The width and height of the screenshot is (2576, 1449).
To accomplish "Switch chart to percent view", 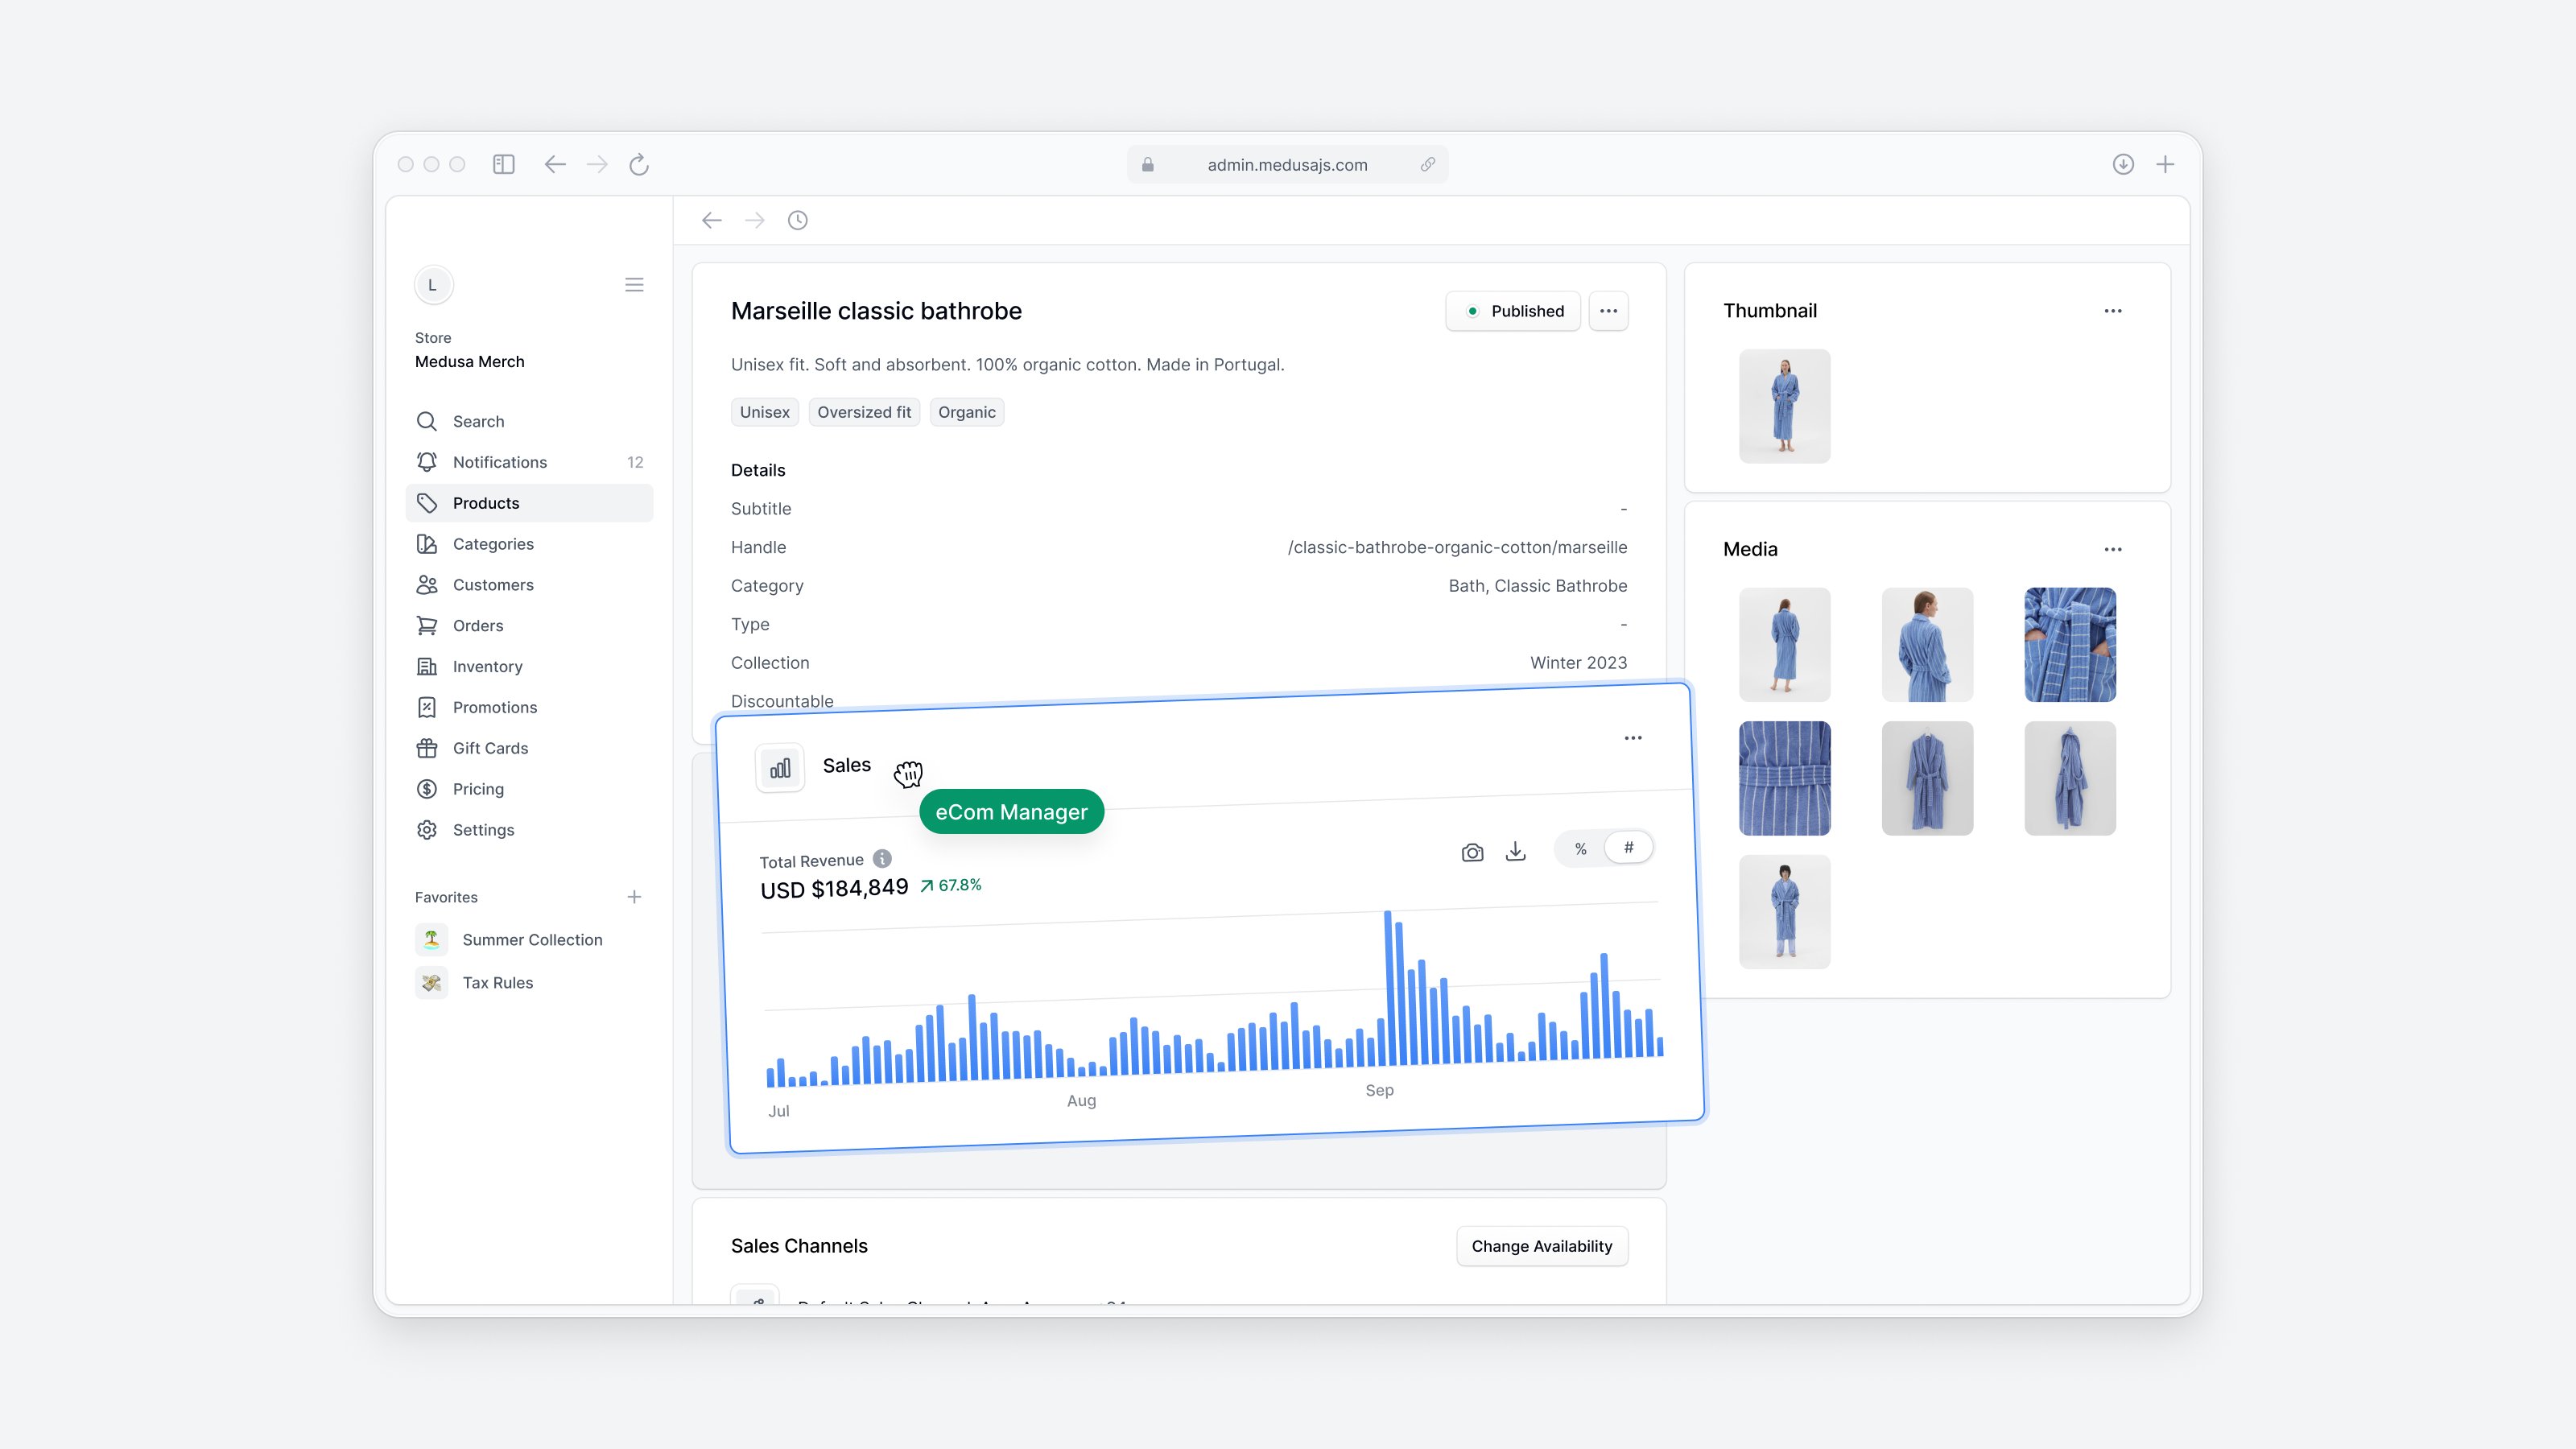I will (x=1580, y=849).
